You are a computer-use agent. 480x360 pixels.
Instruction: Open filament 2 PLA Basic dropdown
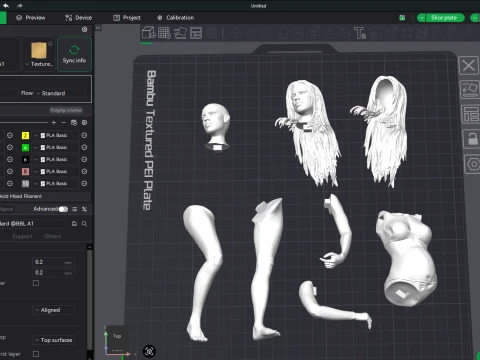click(x=56, y=135)
